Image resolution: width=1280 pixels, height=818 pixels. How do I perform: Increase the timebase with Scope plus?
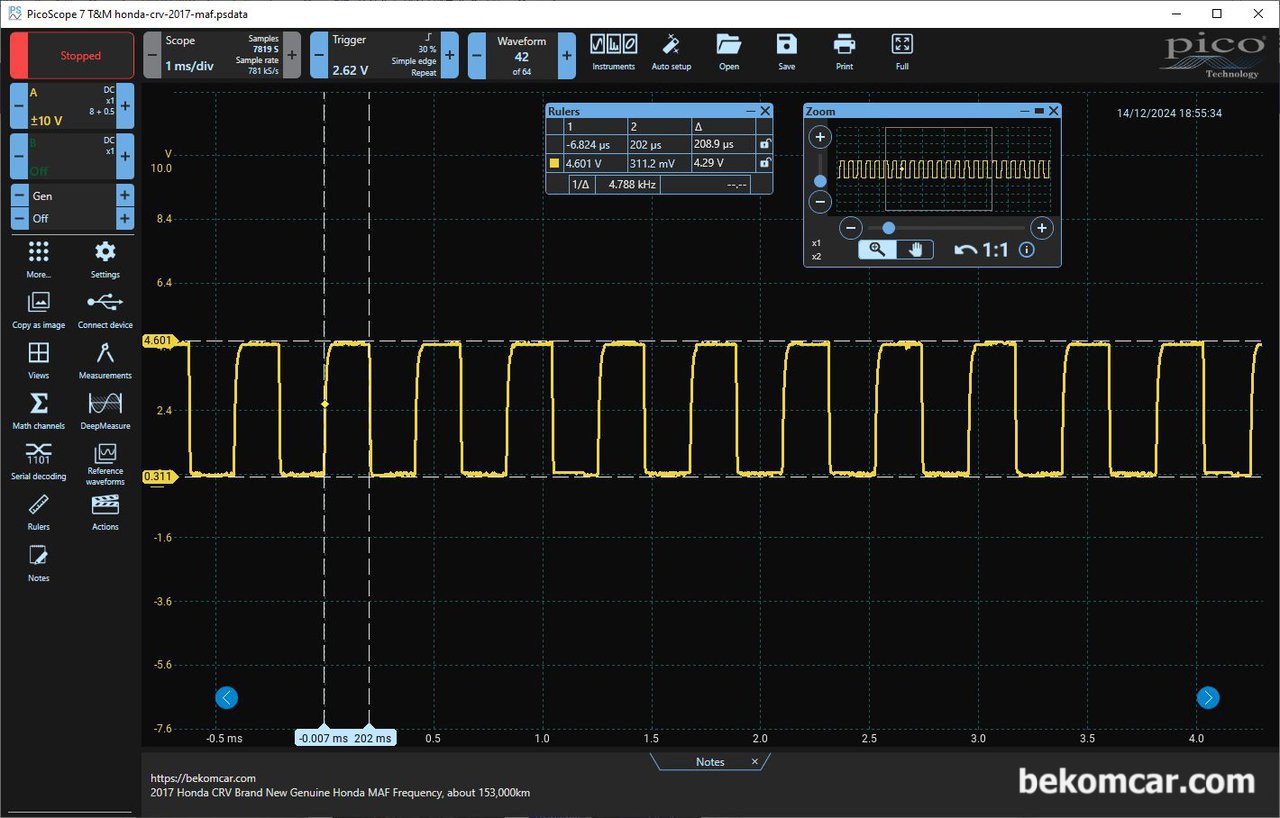[292, 55]
